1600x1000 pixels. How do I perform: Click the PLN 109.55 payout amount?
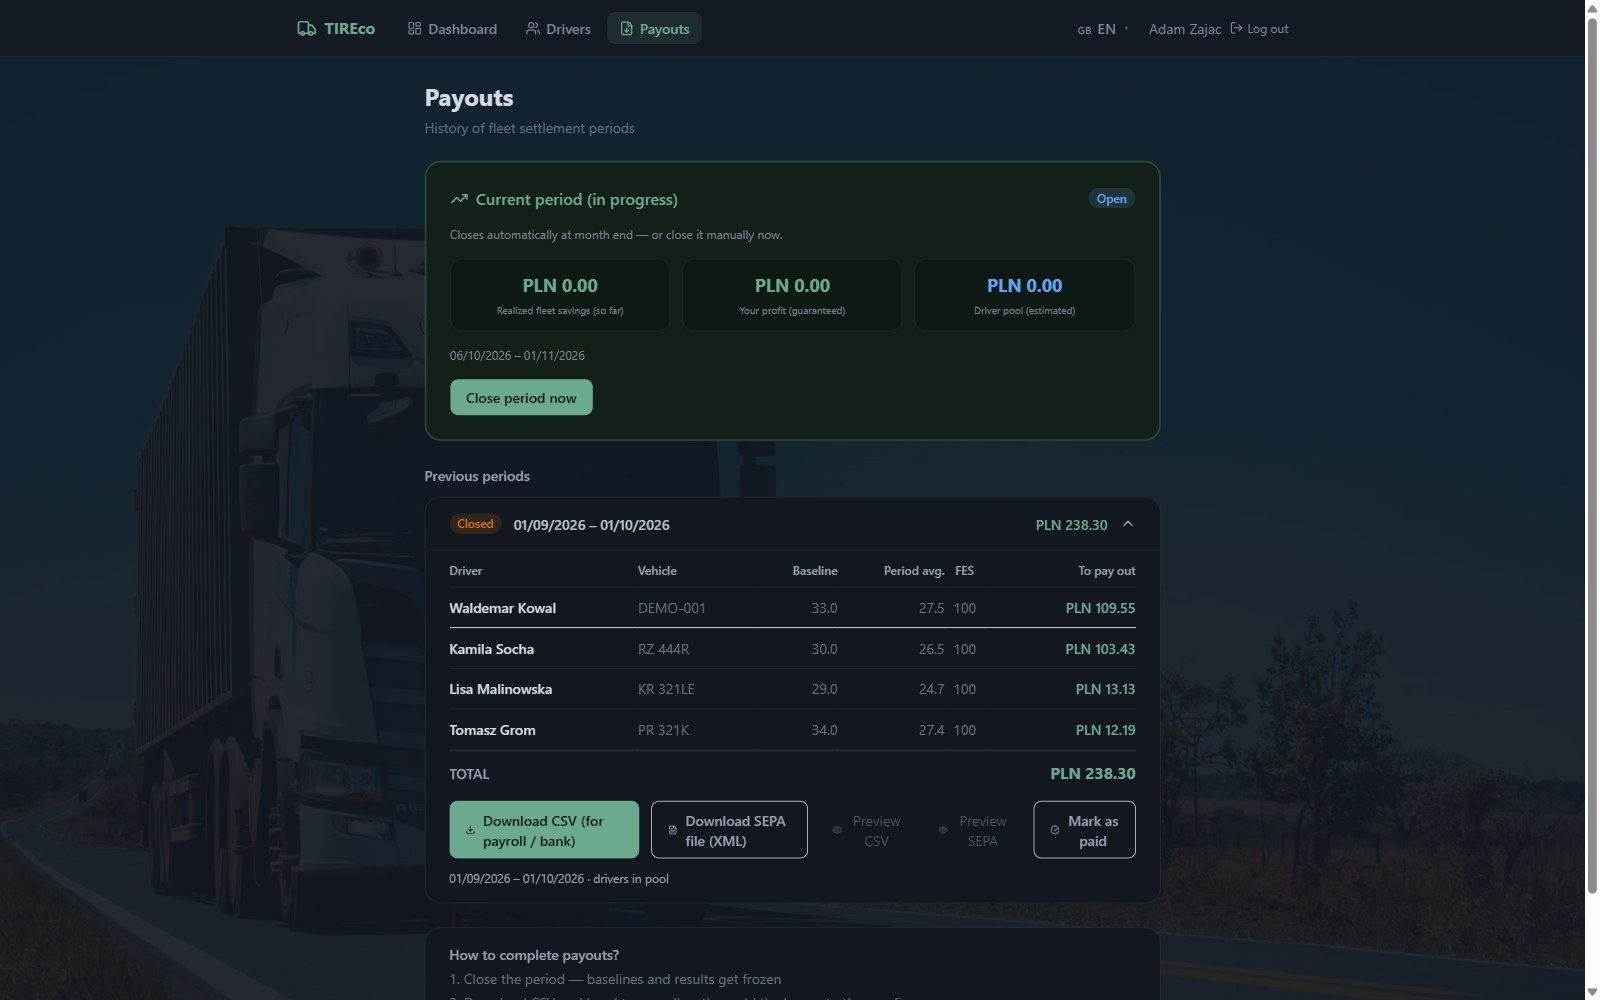1100,608
